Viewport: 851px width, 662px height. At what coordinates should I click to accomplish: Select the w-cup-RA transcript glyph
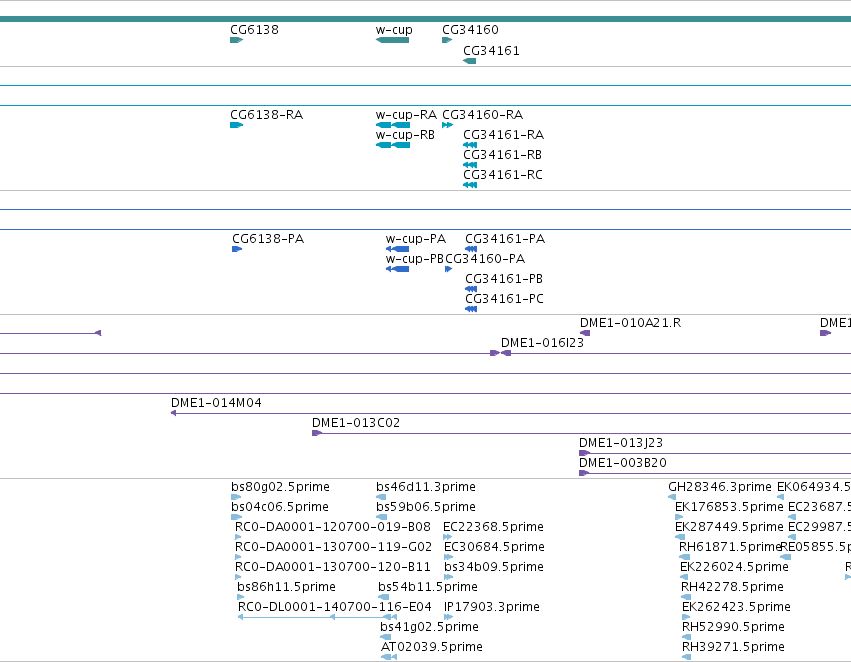click(x=393, y=125)
